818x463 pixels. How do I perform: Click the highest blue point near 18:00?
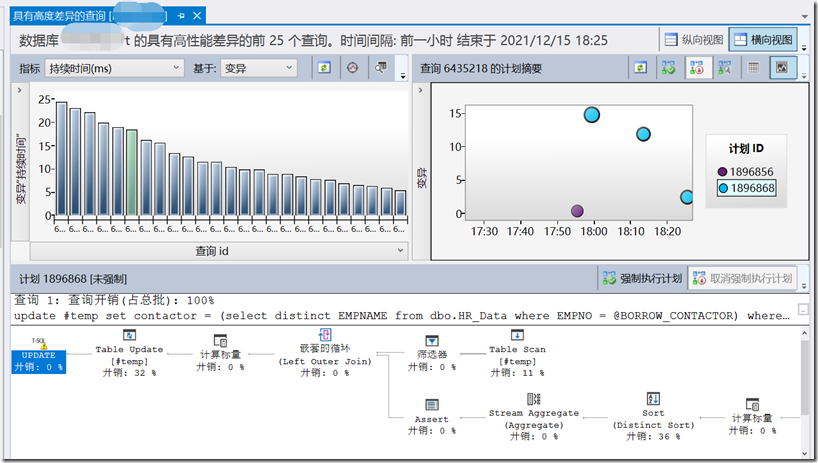pyautogui.click(x=592, y=115)
